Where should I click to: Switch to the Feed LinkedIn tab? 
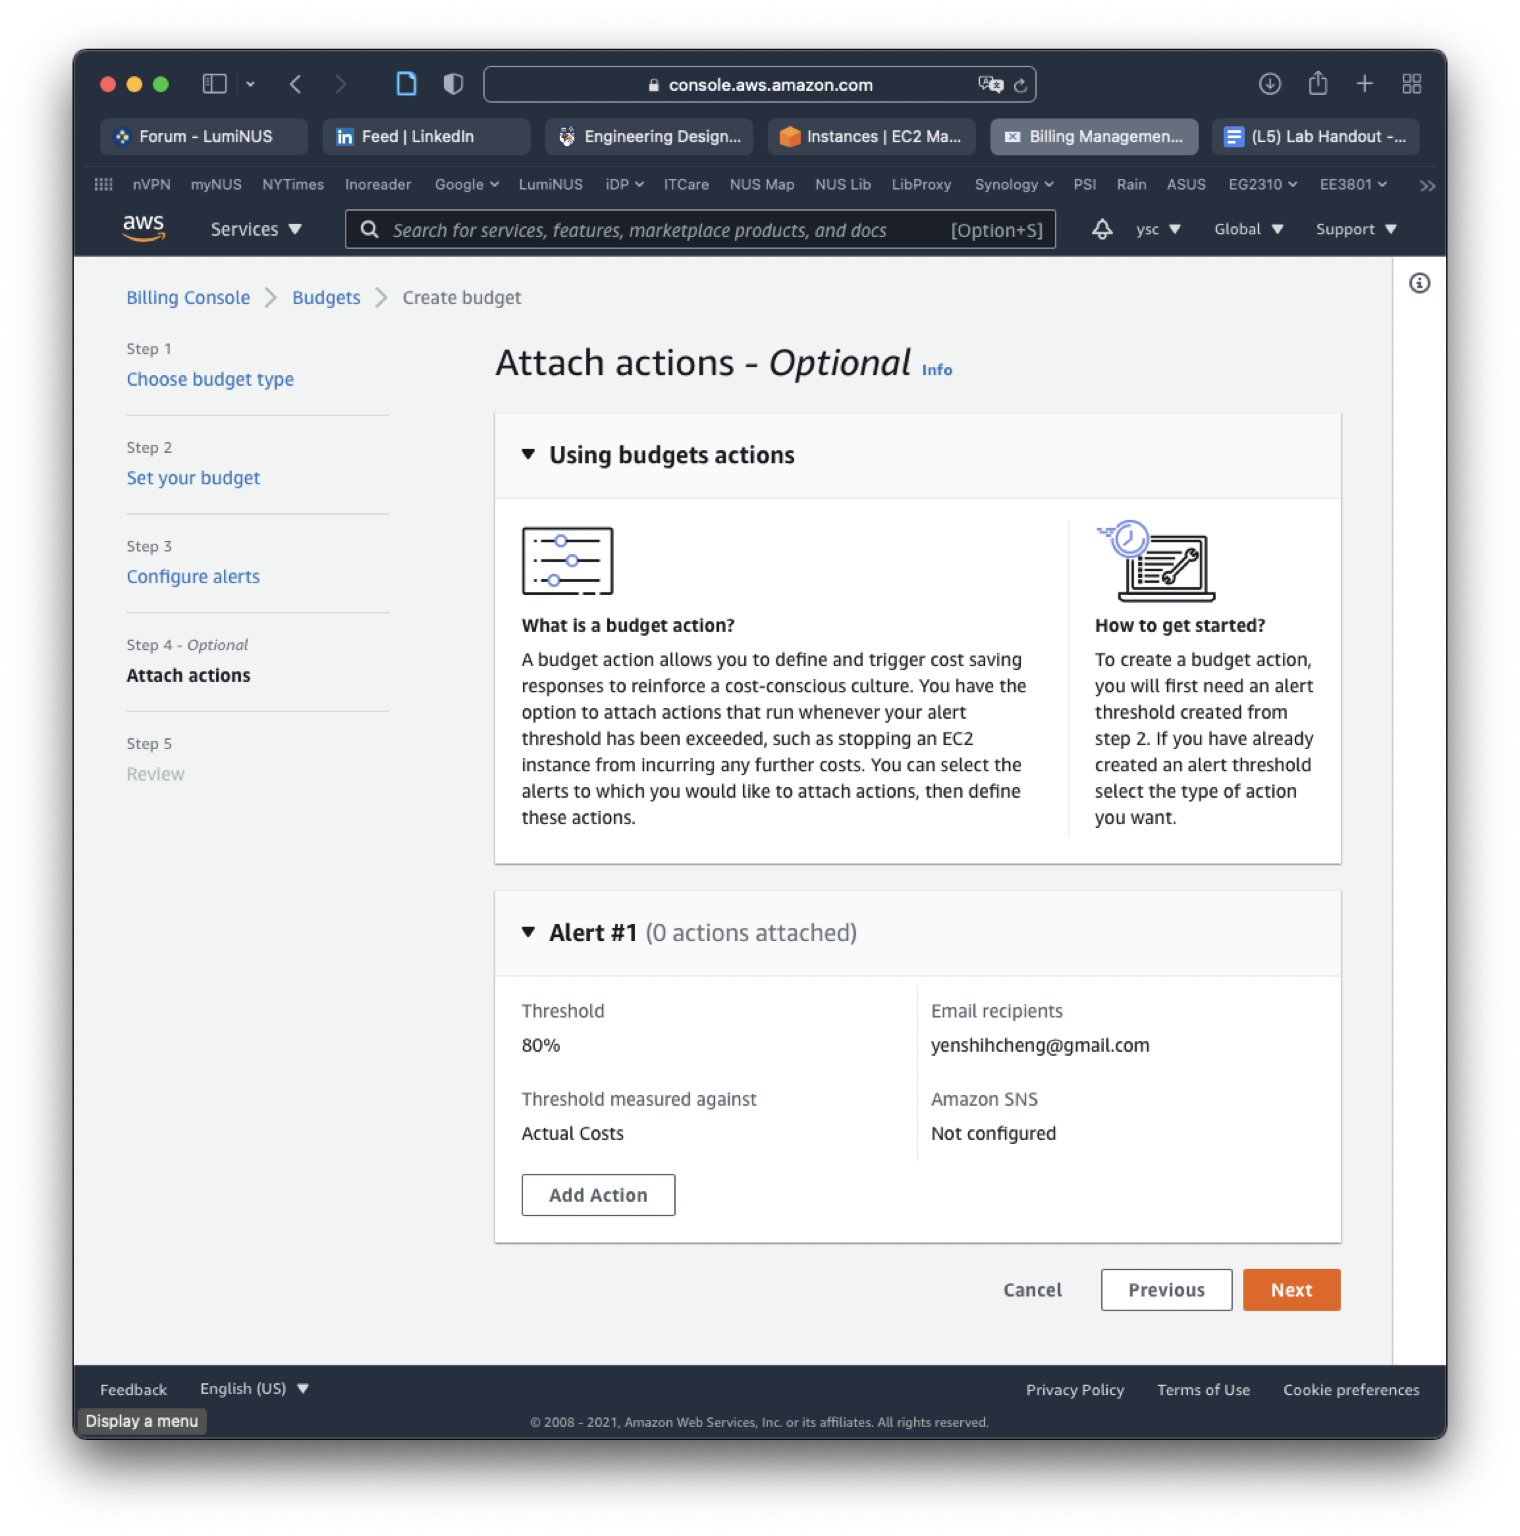pyautogui.click(x=426, y=137)
